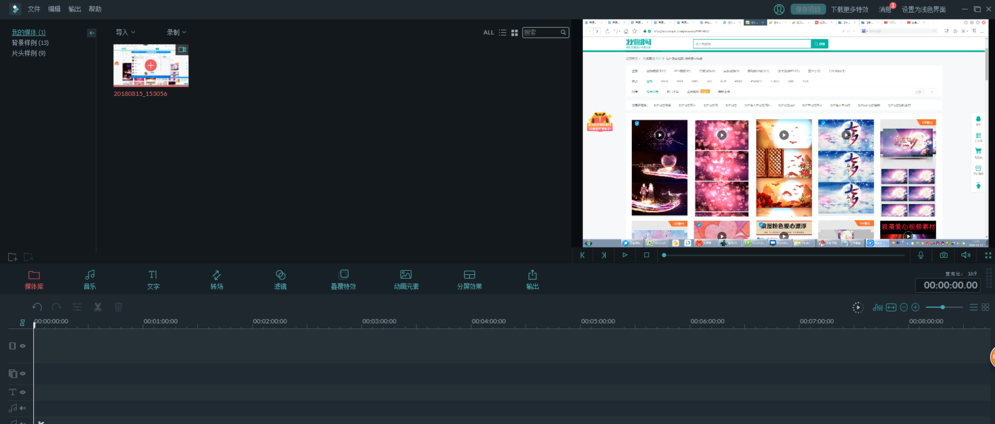
Task: Click the zoom-to-fit timeline icon
Action: pyautogui.click(x=891, y=307)
